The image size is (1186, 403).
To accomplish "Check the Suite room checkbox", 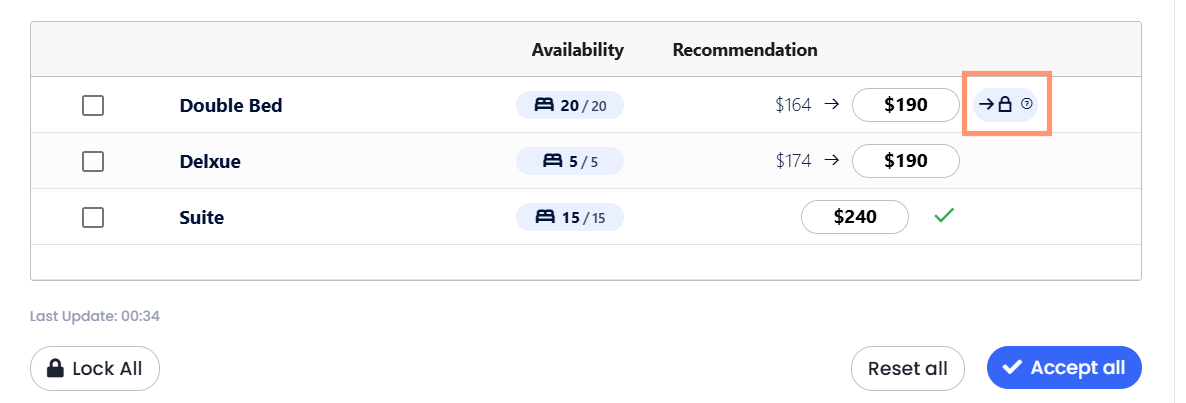I will pyautogui.click(x=93, y=217).
